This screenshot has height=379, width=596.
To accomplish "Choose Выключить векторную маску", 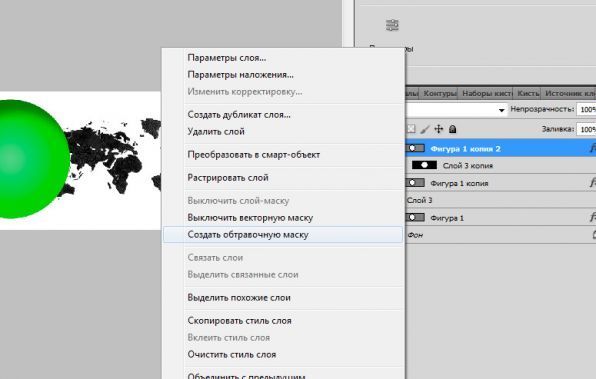I will (x=250, y=218).
